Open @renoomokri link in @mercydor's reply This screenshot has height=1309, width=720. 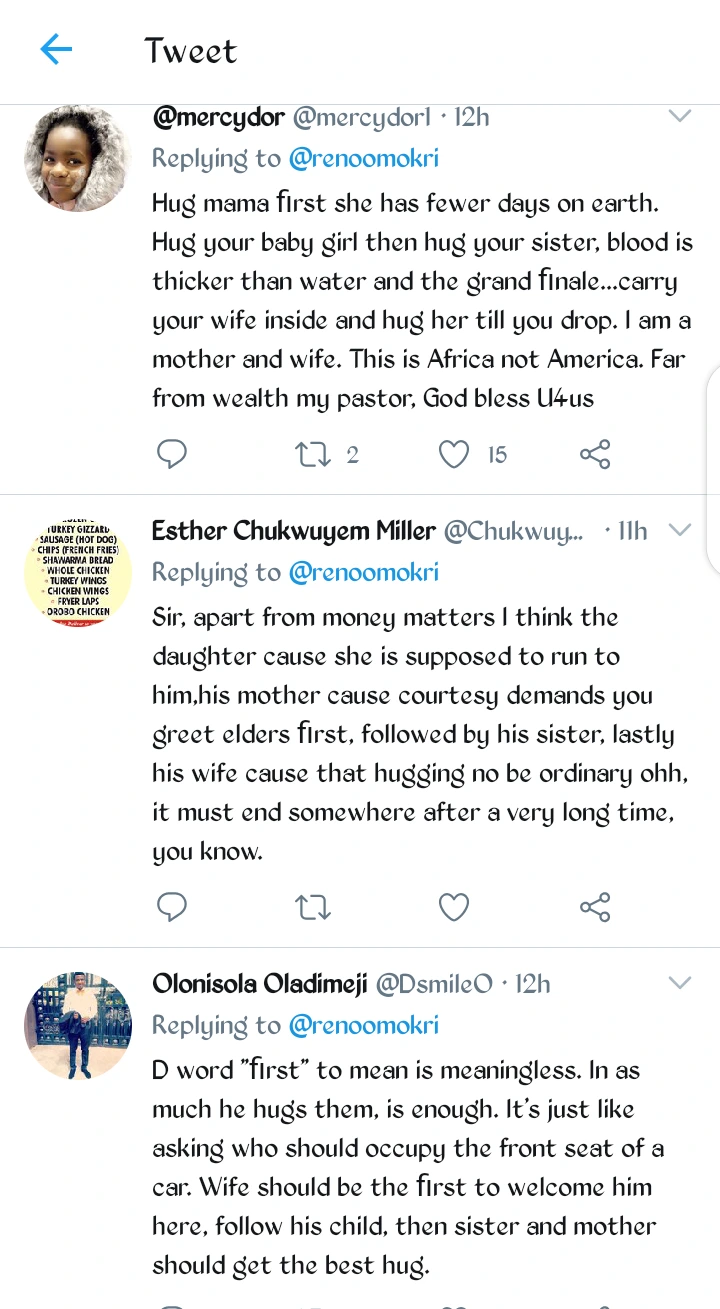coord(363,158)
